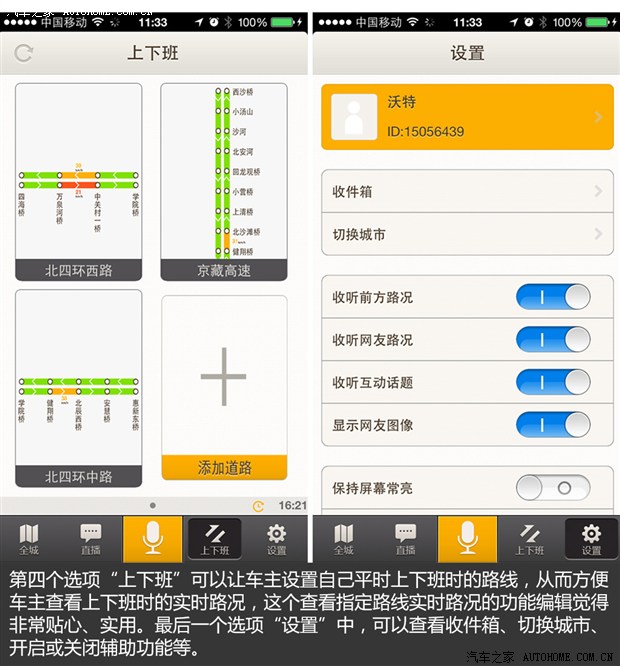This screenshot has height=666, width=620.
Task: Expand 切换城市 row chevron
Action: tap(598, 235)
